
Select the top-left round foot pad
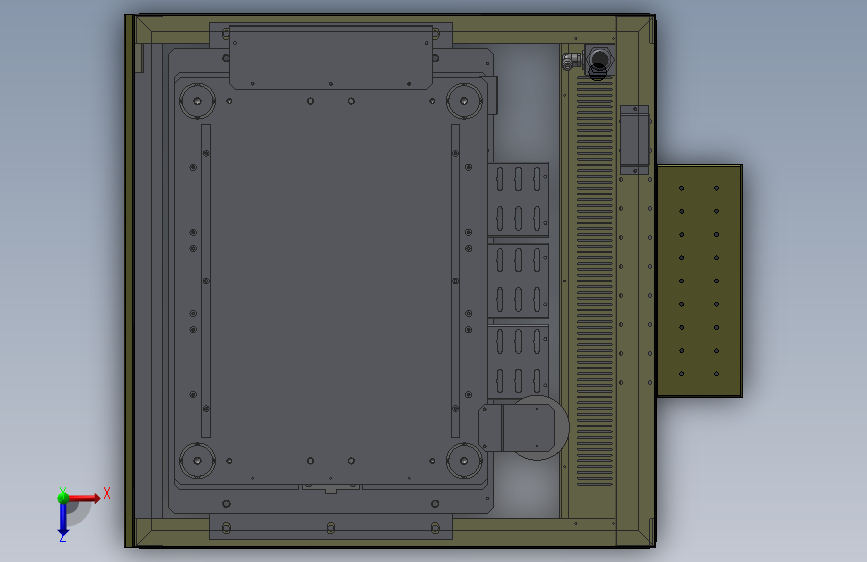coord(197,101)
